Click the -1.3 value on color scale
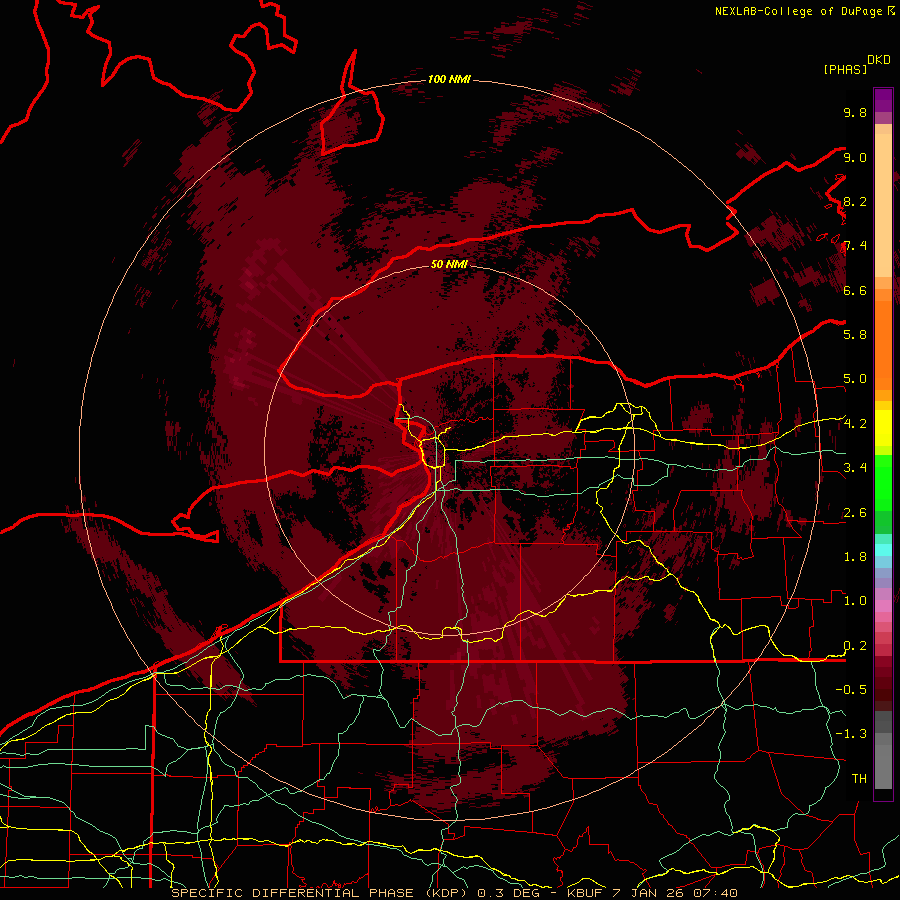This screenshot has height=900, width=900. 851,734
